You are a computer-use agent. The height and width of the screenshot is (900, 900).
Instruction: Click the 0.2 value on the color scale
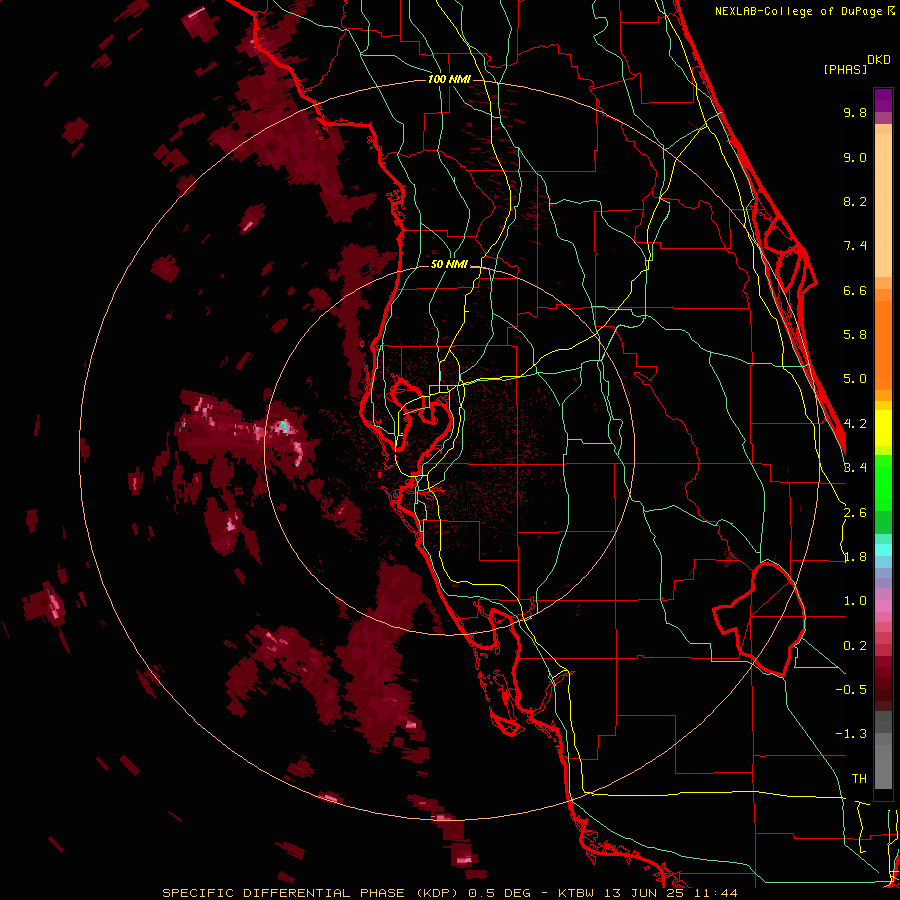(855, 646)
